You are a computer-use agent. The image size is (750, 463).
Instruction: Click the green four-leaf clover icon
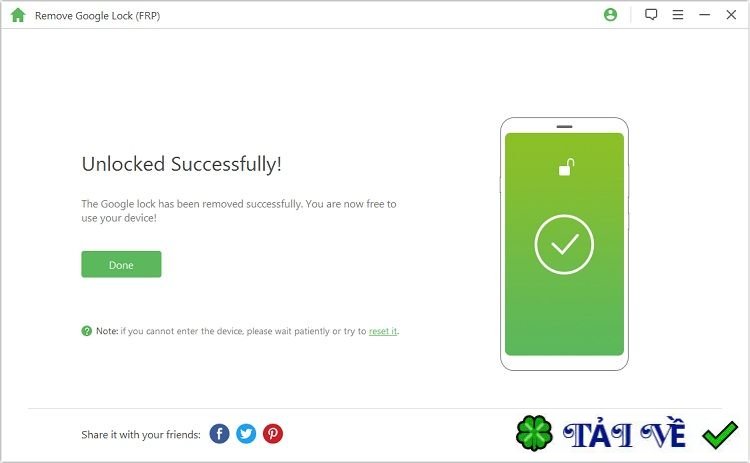pyautogui.click(x=534, y=433)
